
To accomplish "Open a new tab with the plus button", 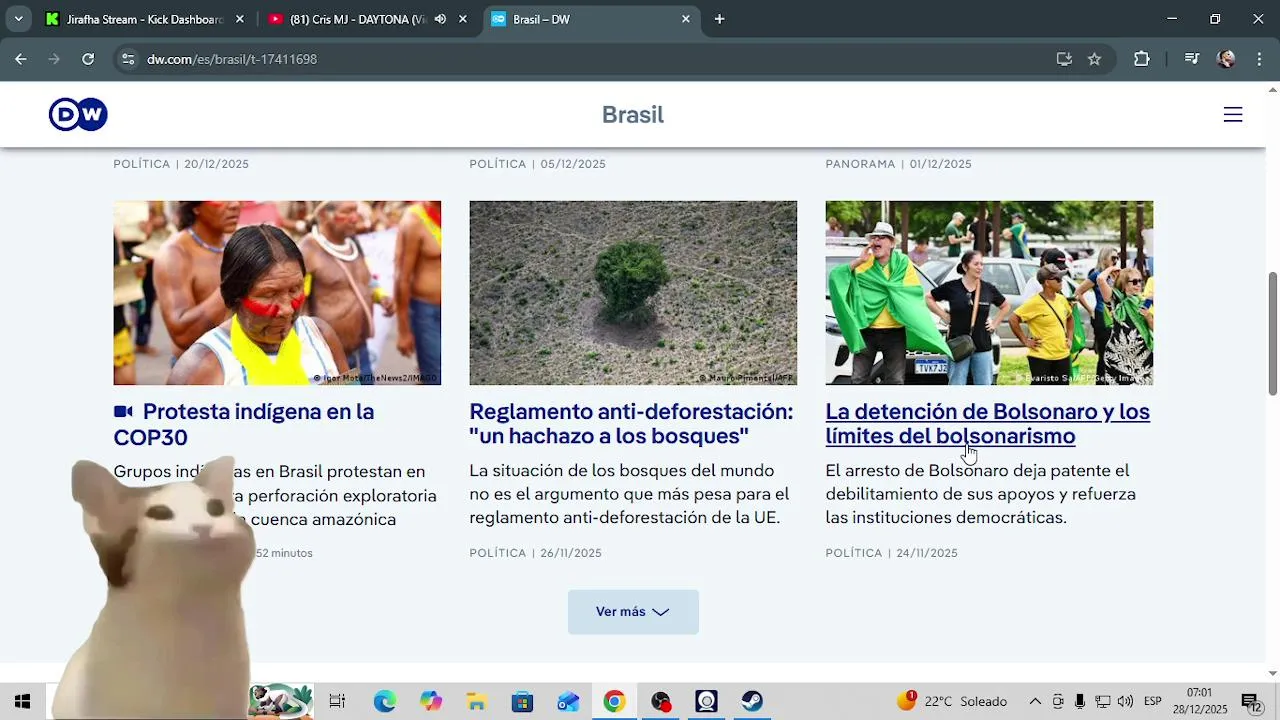I will 719,19.
